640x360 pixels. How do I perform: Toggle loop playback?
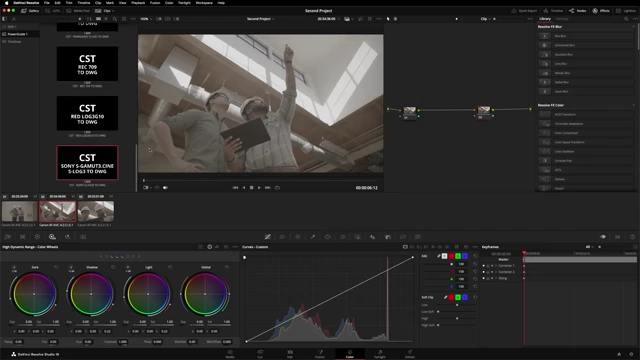(277, 188)
